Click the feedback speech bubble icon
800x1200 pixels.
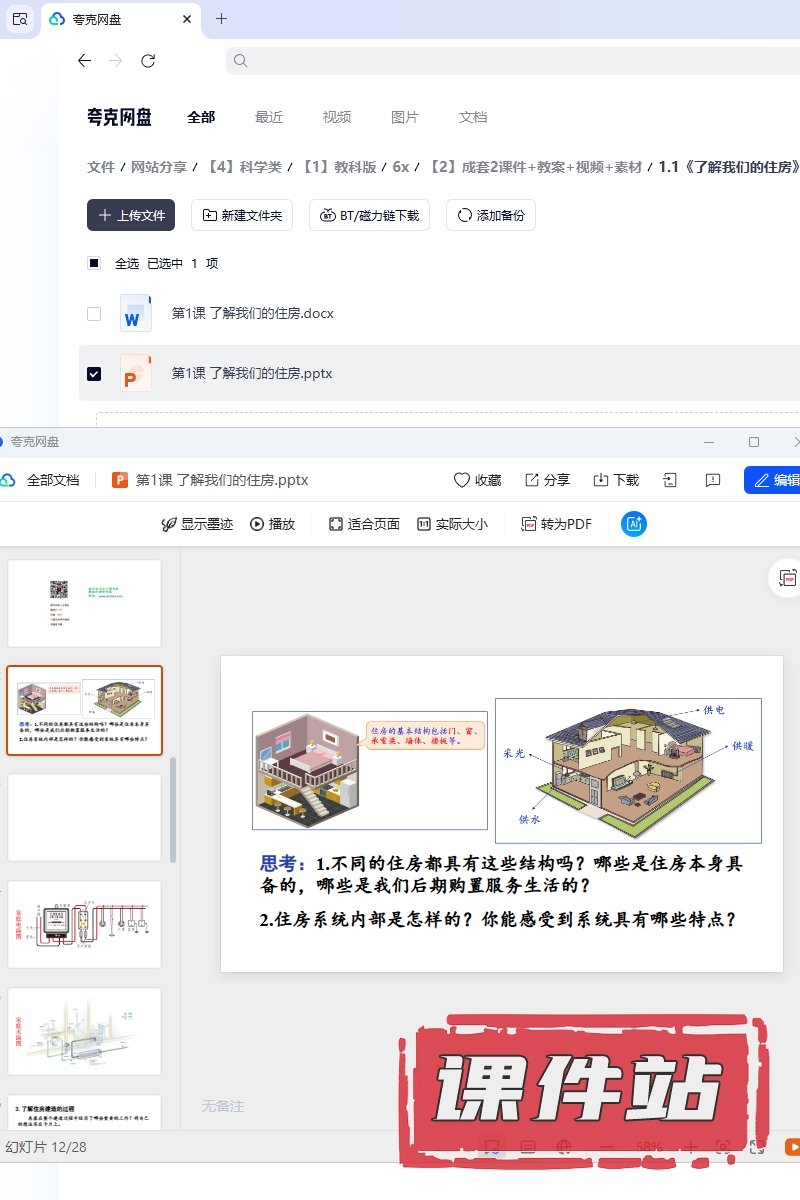(712, 480)
